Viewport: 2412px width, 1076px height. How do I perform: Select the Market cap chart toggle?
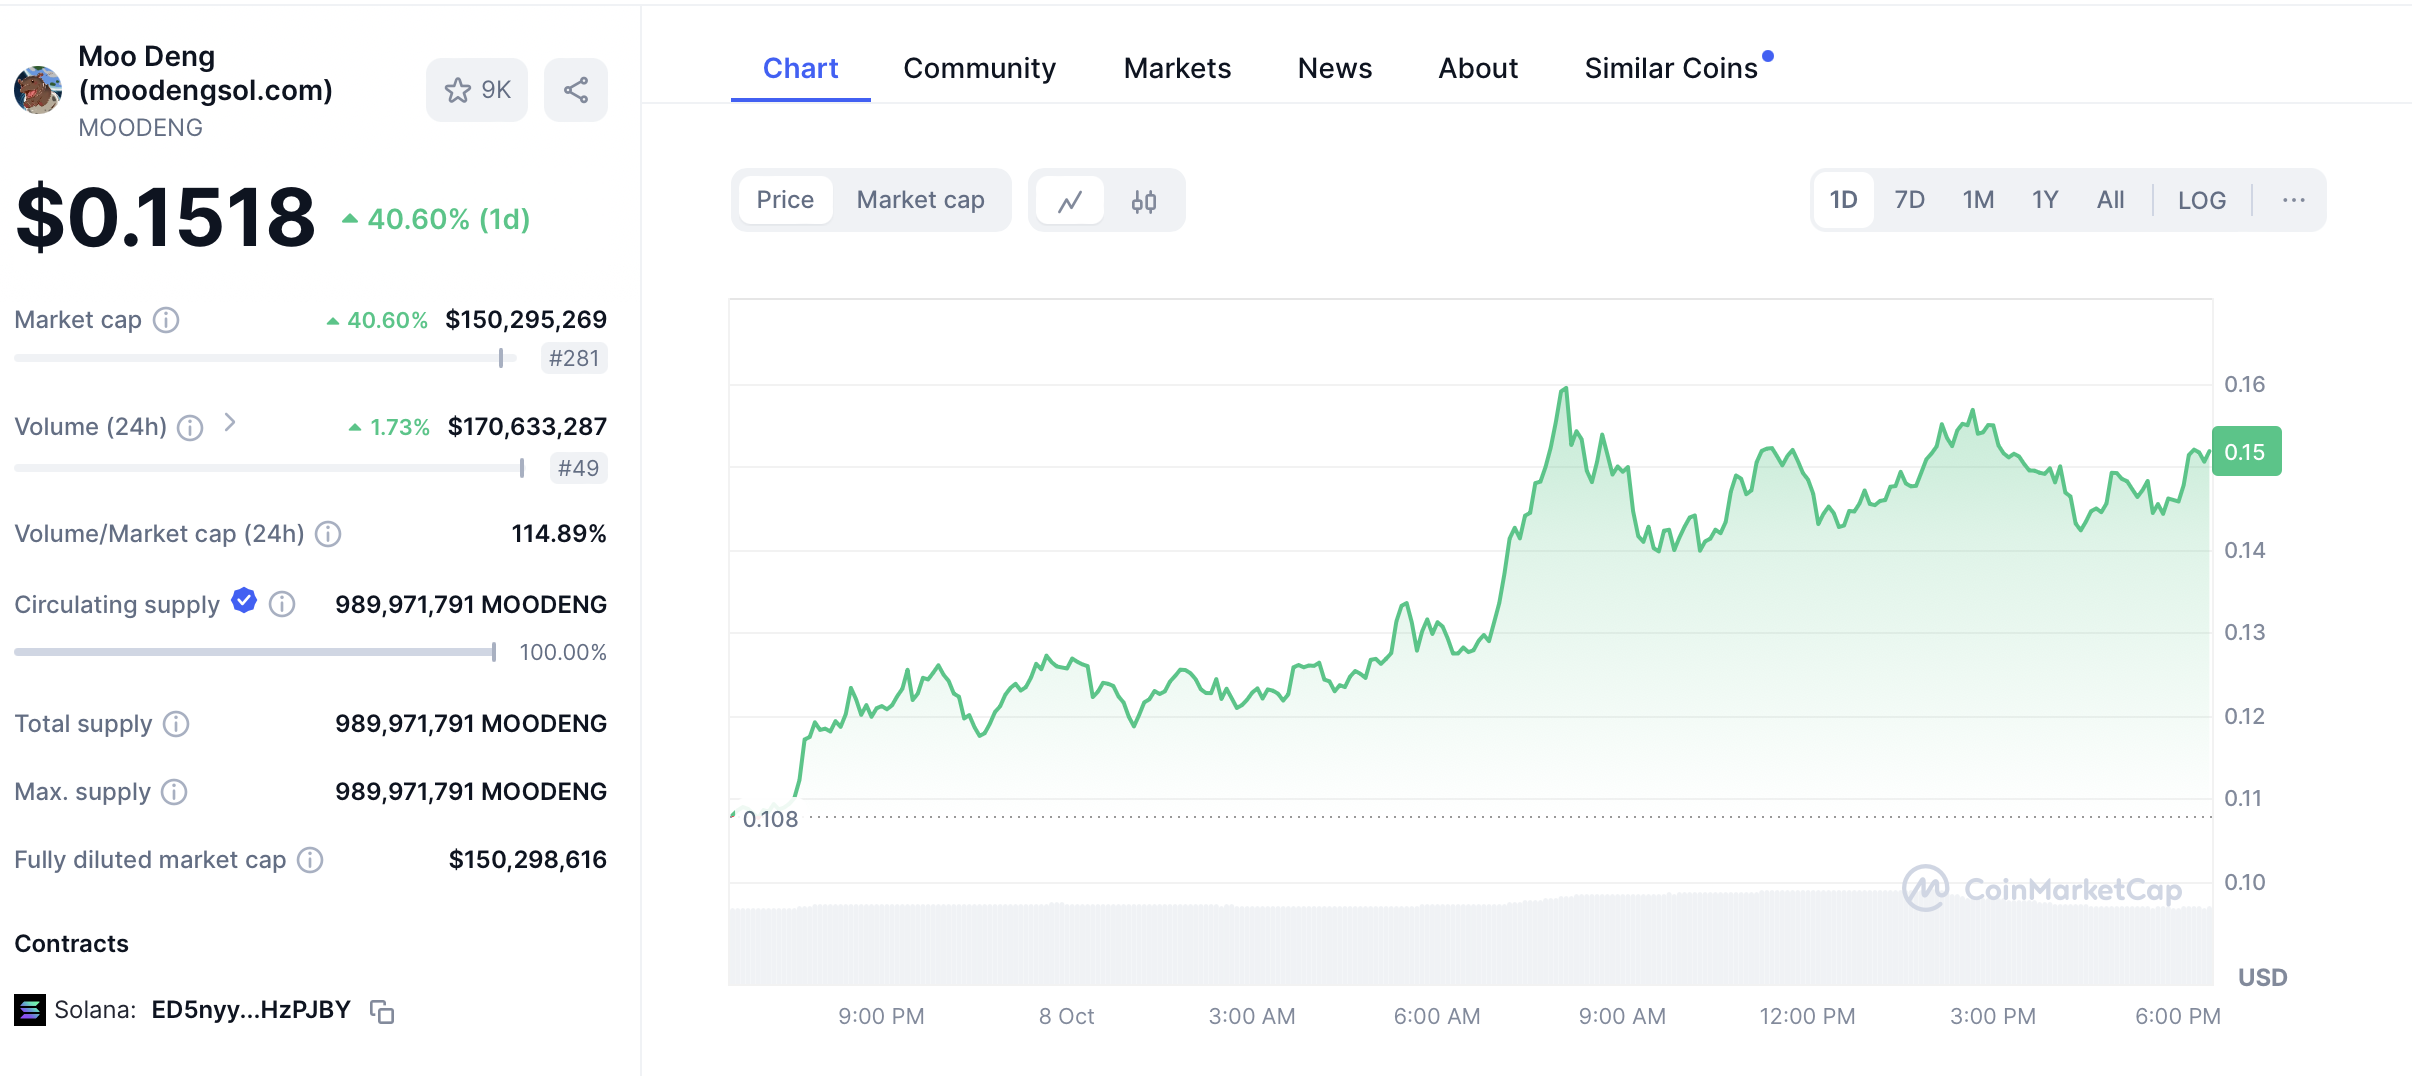click(x=920, y=200)
